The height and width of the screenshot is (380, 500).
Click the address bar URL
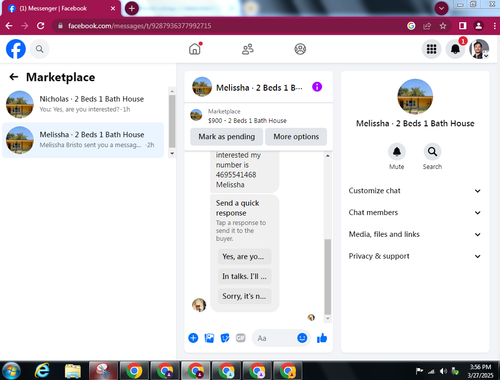[140, 26]
